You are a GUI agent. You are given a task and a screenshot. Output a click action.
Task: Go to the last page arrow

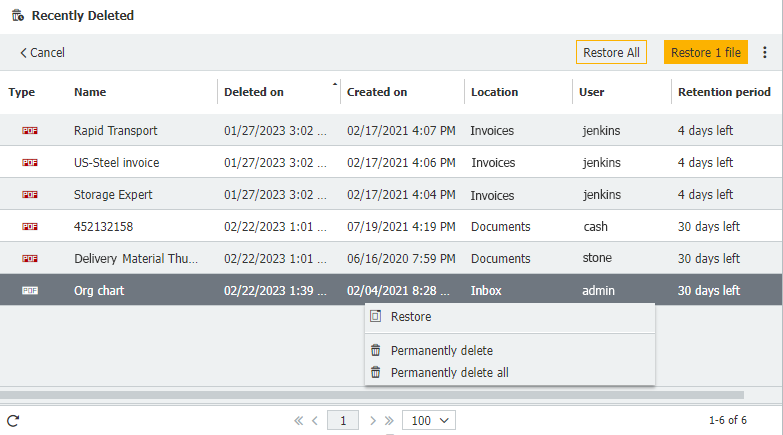pyautogui.click(x=388, y=421)
